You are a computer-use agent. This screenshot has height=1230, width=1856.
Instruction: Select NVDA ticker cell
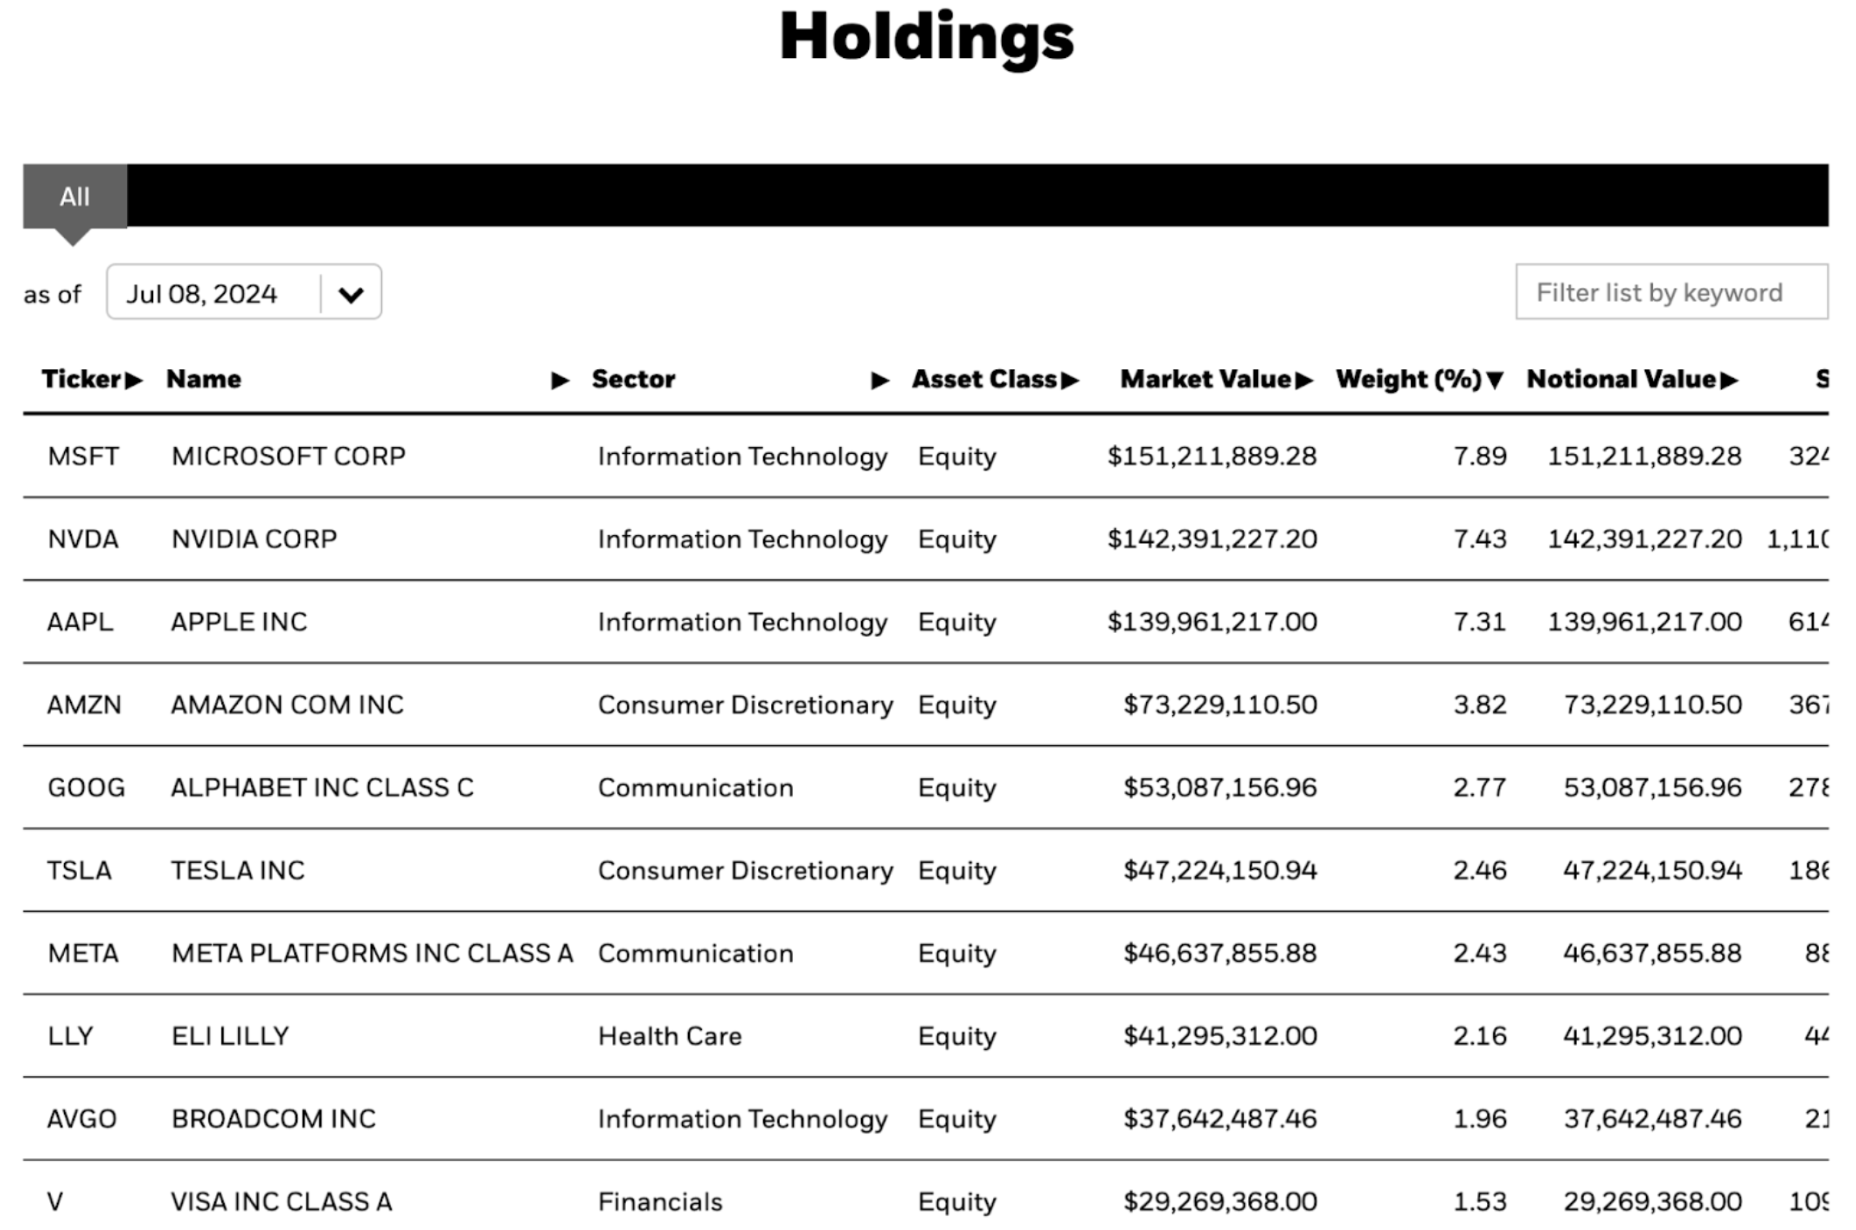coord(83,540)
